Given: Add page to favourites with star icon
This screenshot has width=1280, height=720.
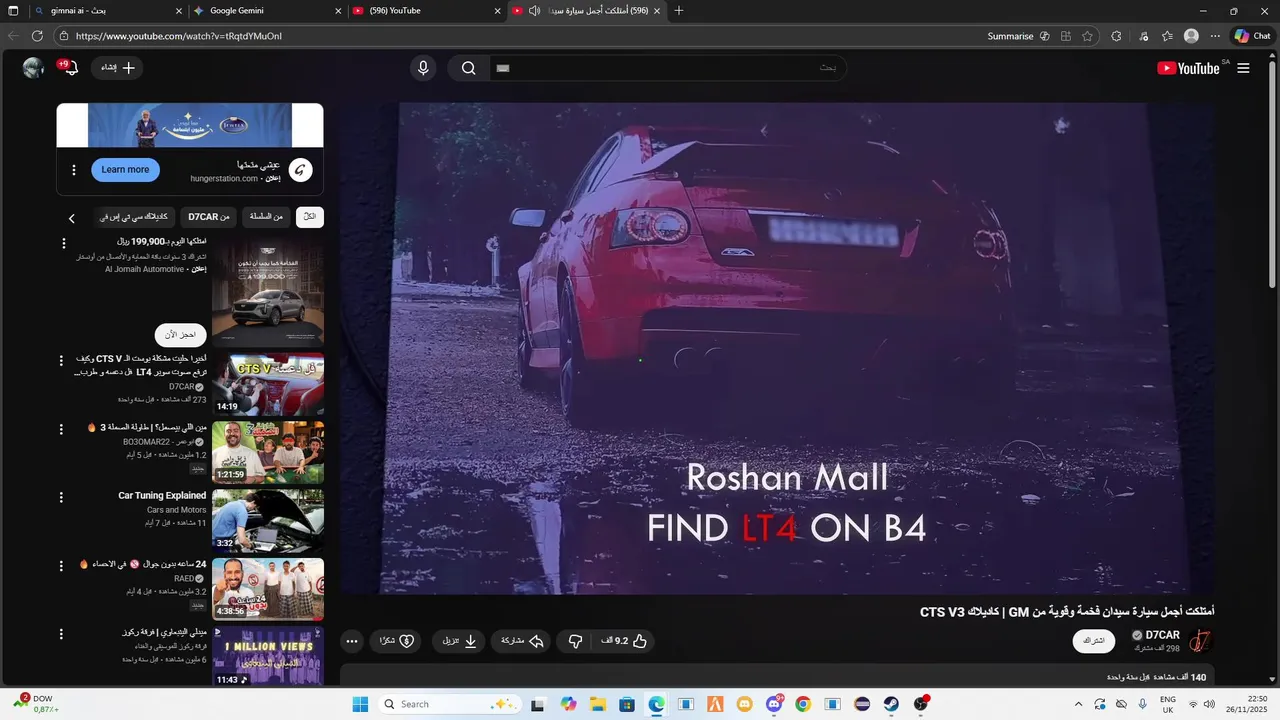Looking at the screenshot, I should tap(1087, 36).
